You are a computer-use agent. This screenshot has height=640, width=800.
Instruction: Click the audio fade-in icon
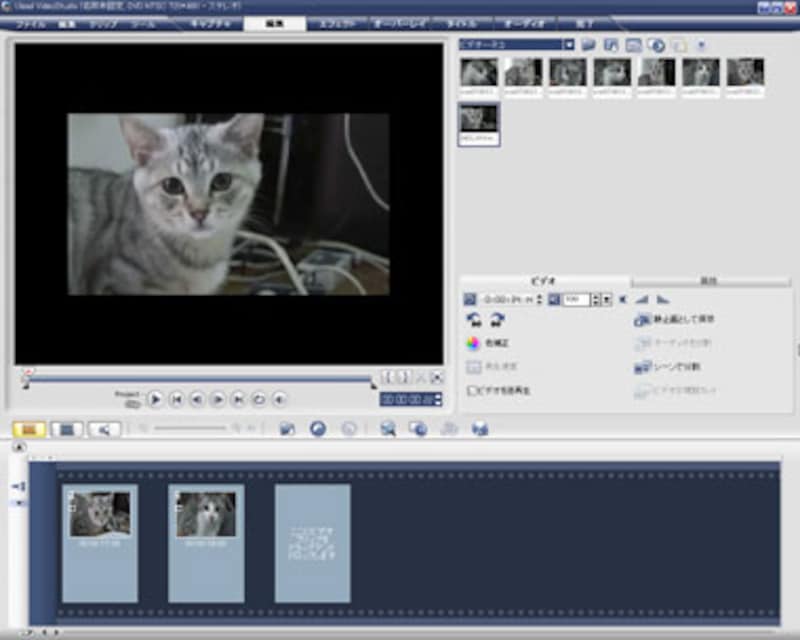click(x=642, y=299)
